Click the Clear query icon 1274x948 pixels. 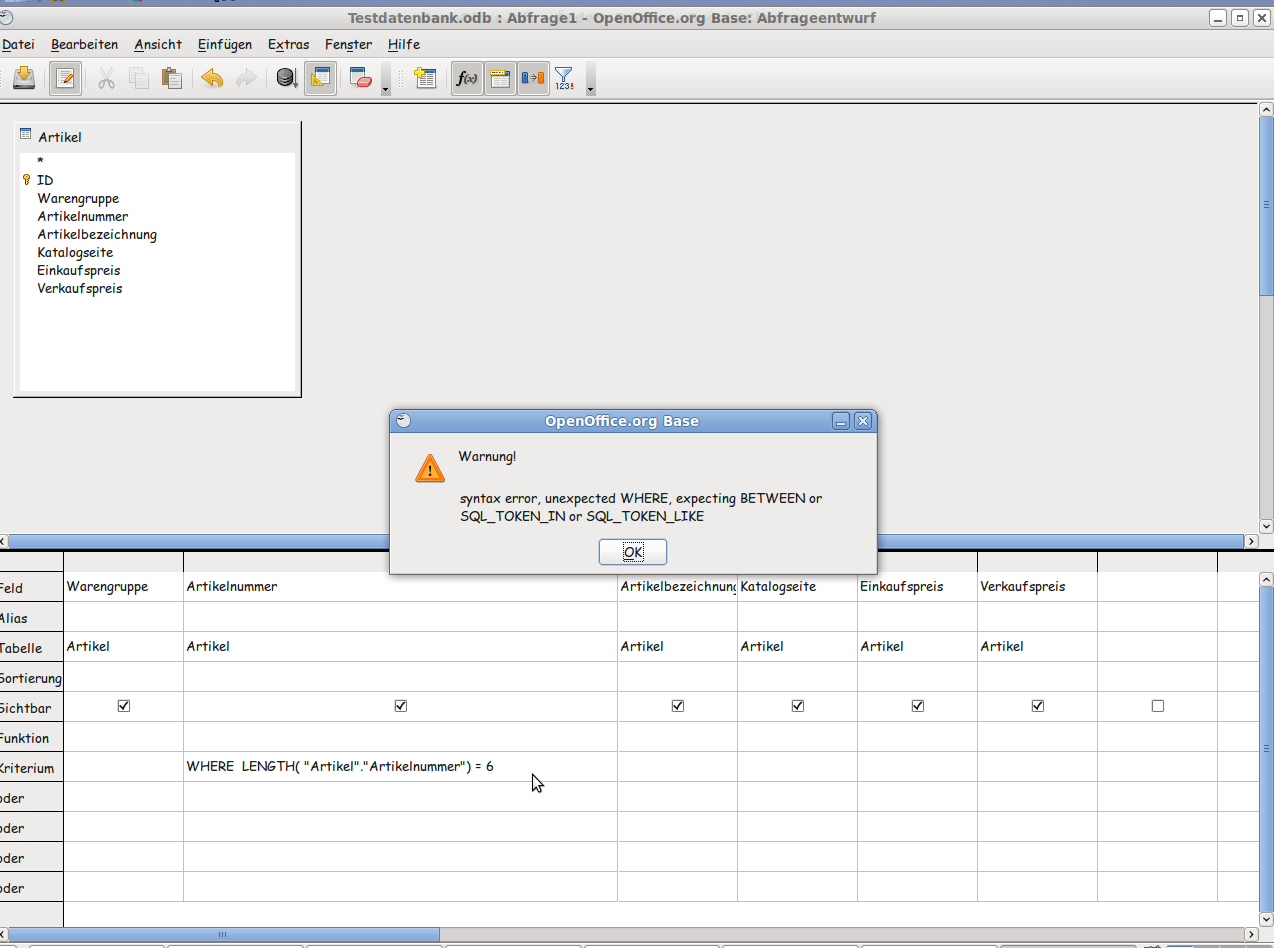360,78
